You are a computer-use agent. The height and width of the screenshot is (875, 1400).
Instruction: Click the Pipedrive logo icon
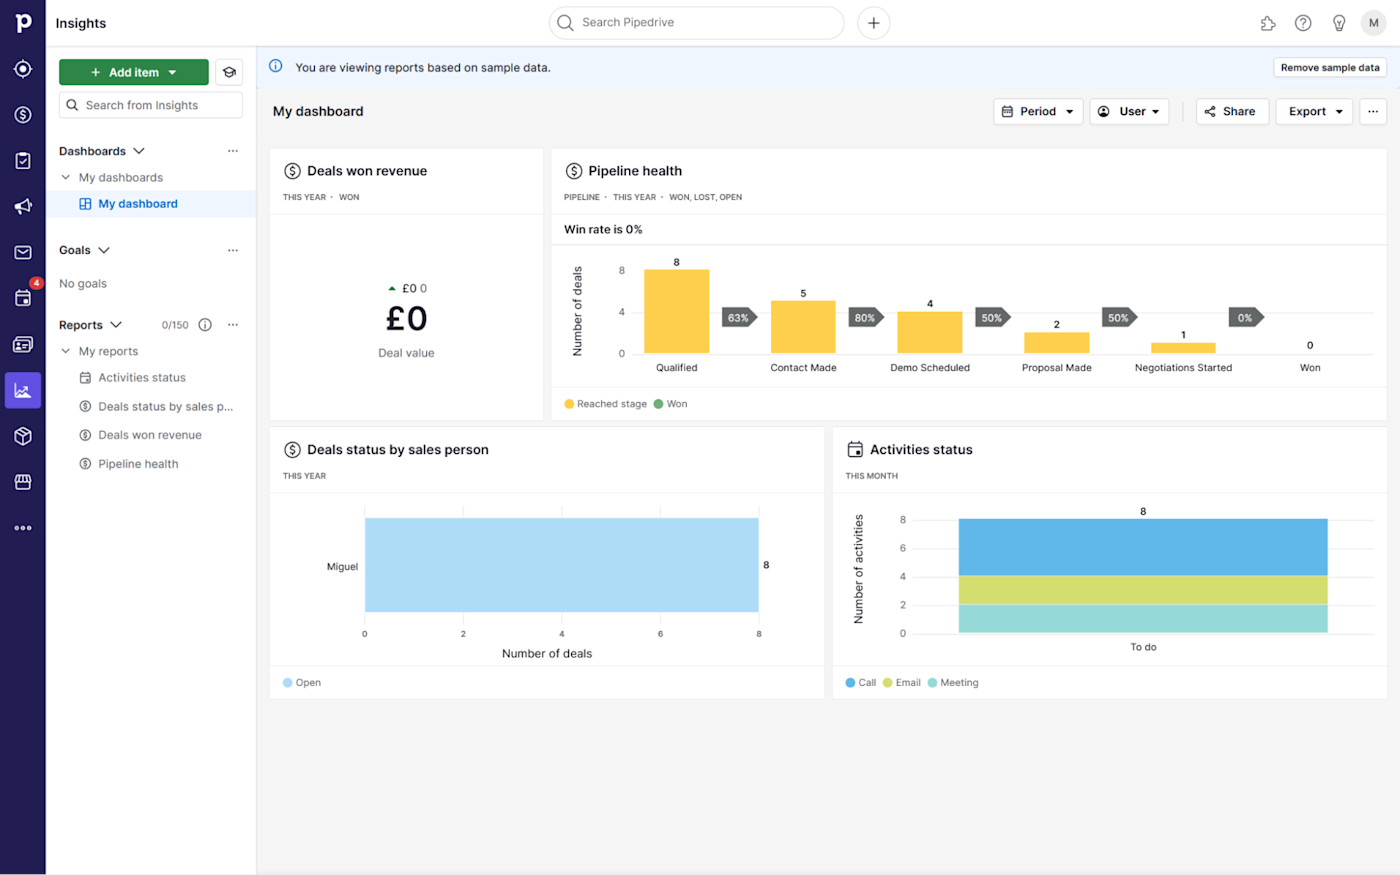pyautogui.click(x=23, y=22)
